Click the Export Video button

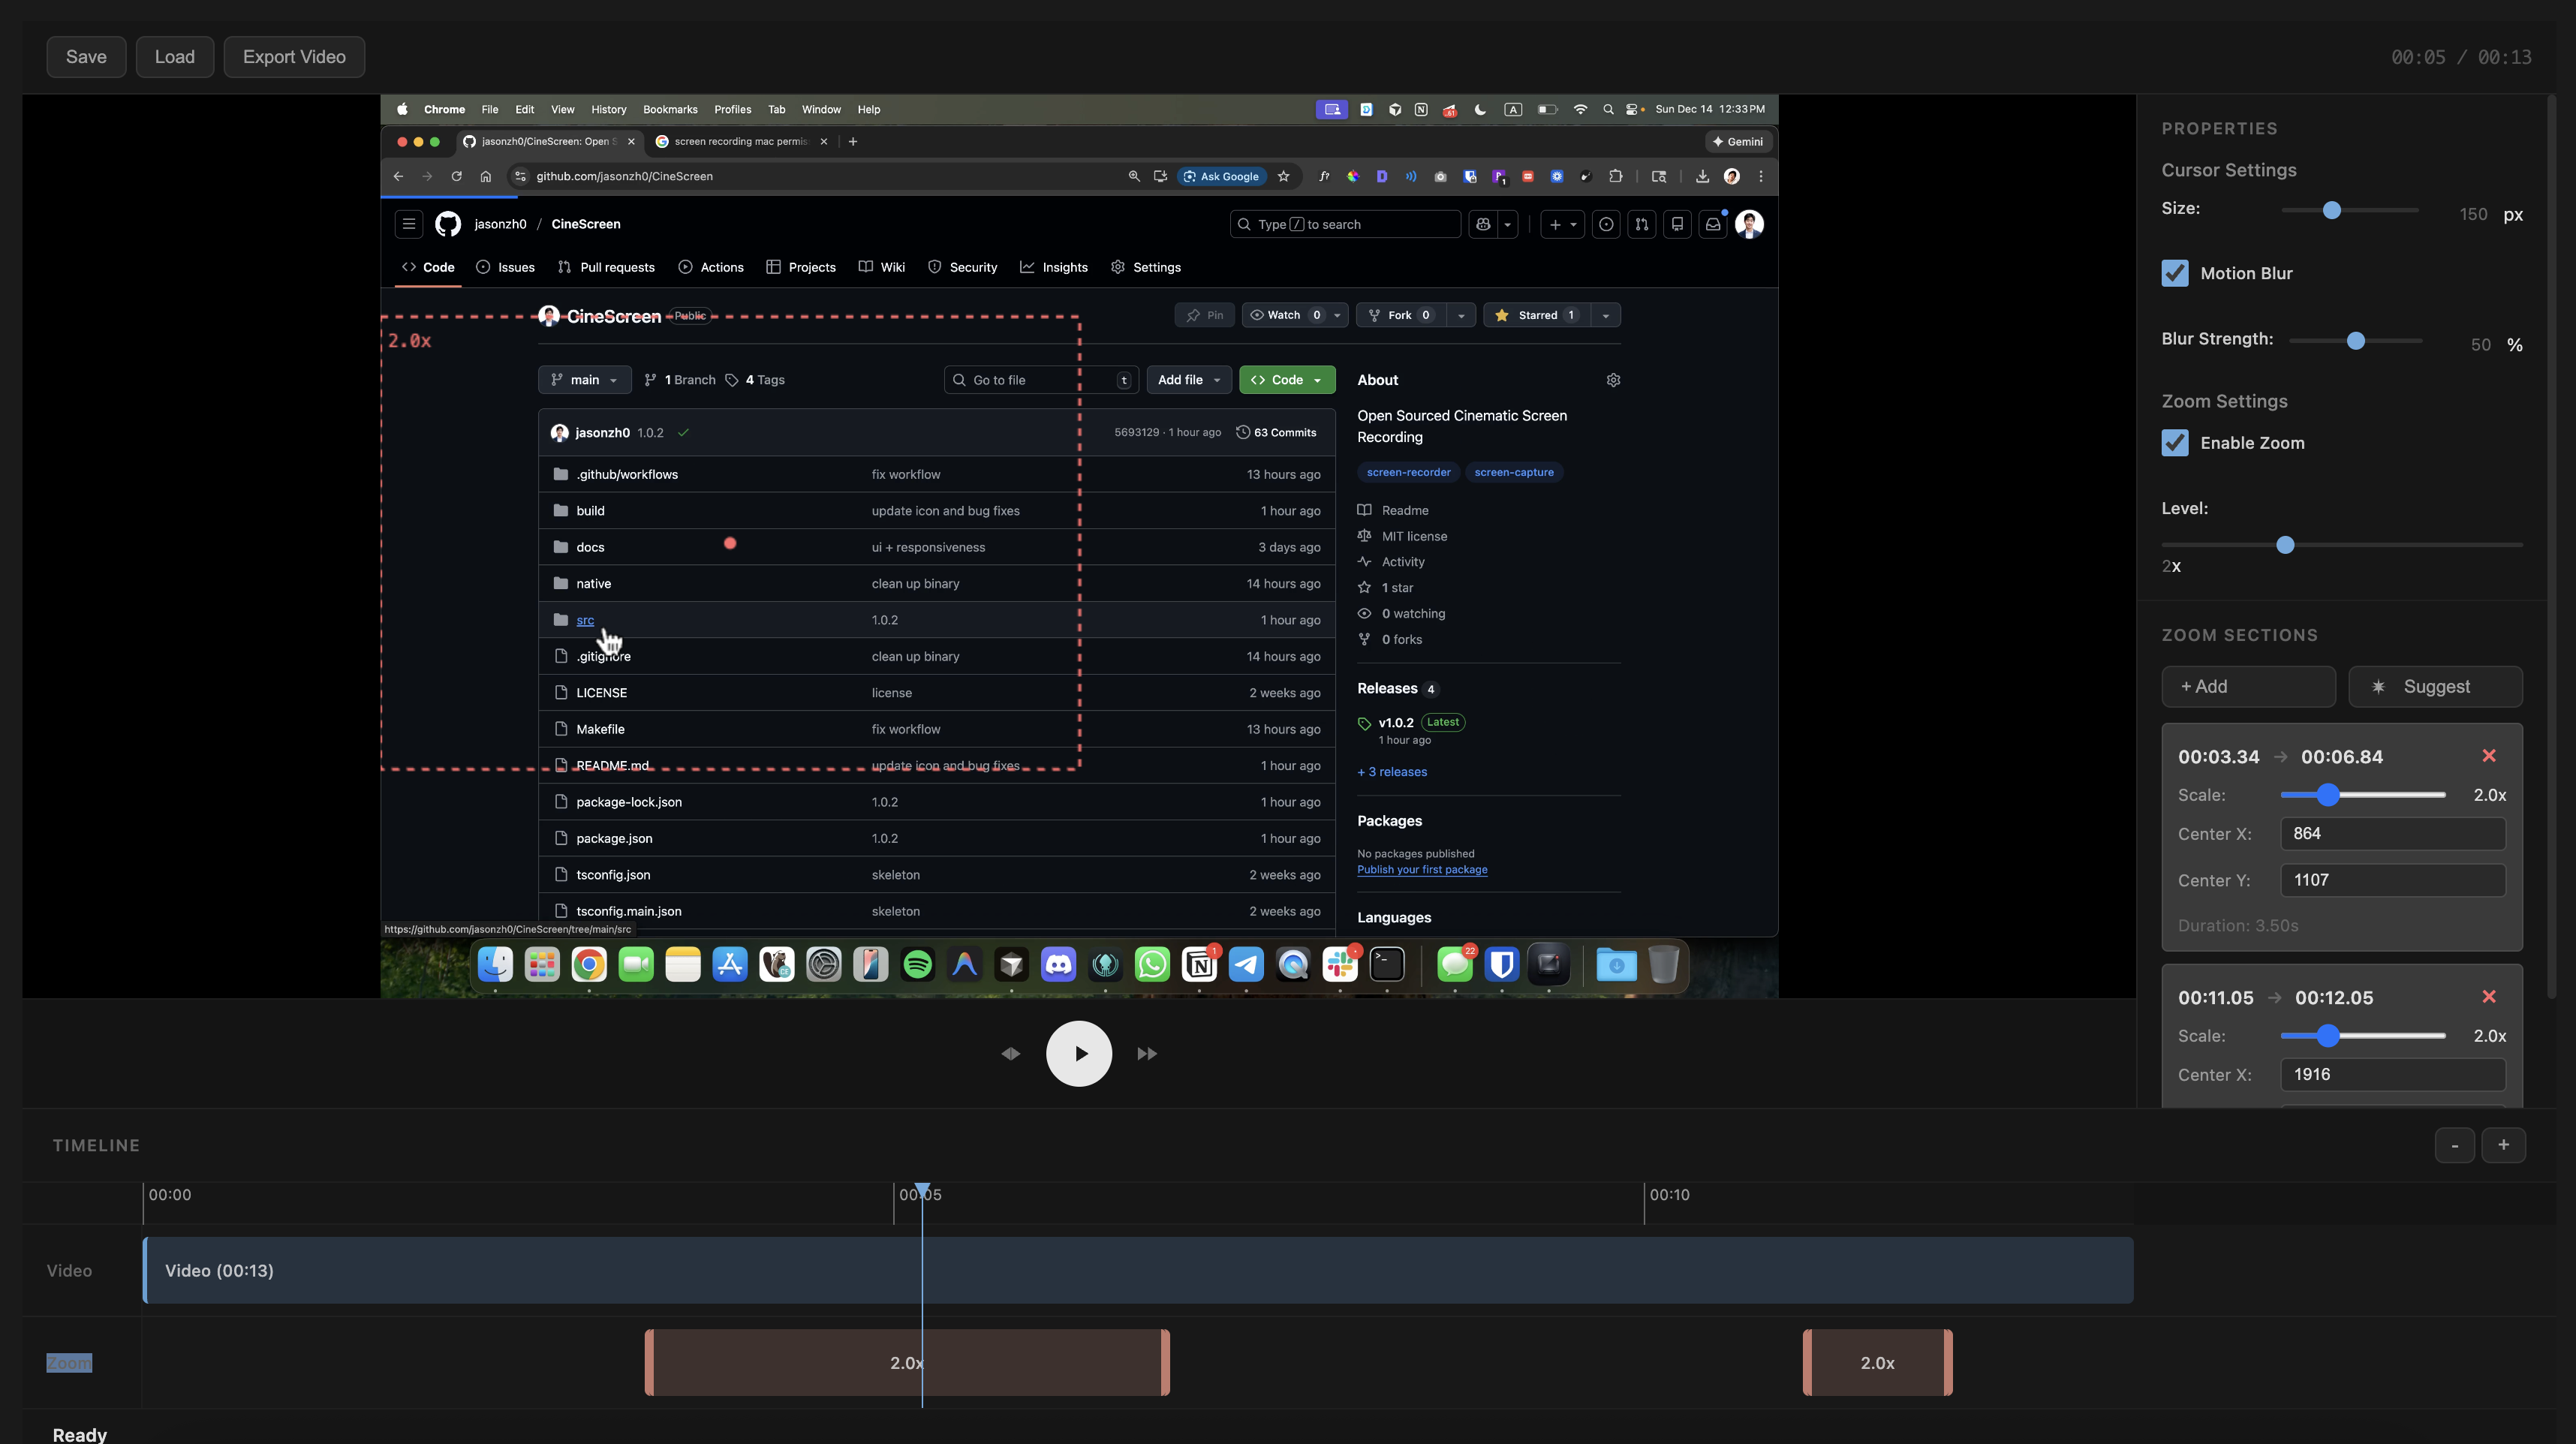point(293,56)
